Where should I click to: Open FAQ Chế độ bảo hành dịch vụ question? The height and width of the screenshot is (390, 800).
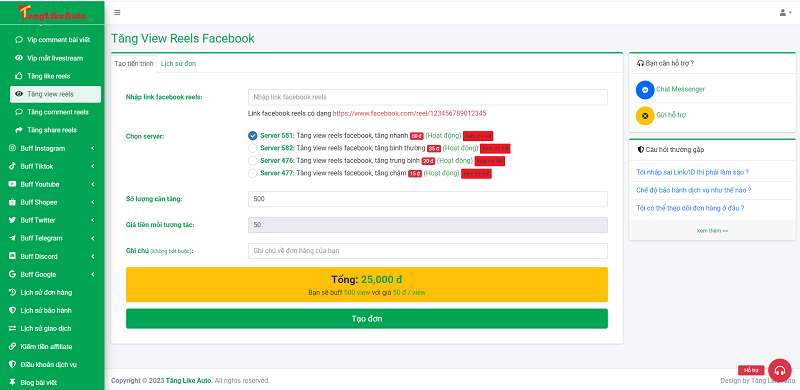[693, 190]
